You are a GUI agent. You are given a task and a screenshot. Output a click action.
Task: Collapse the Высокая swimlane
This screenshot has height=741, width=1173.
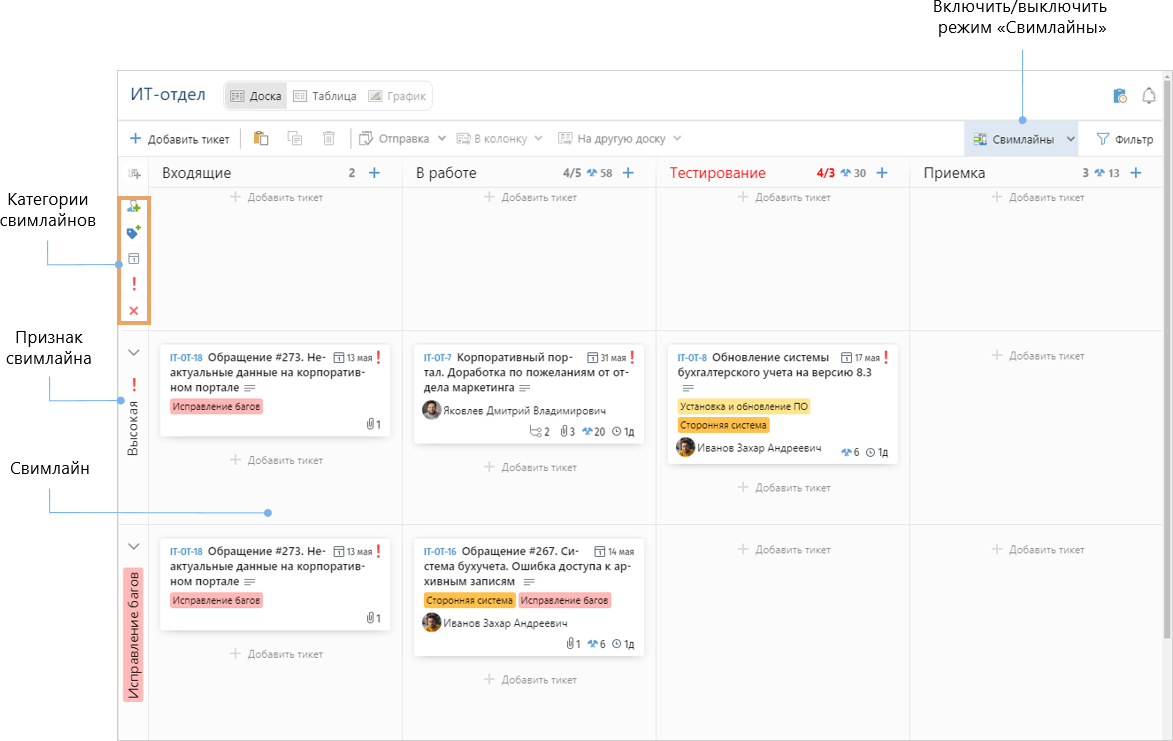(133, 352)
